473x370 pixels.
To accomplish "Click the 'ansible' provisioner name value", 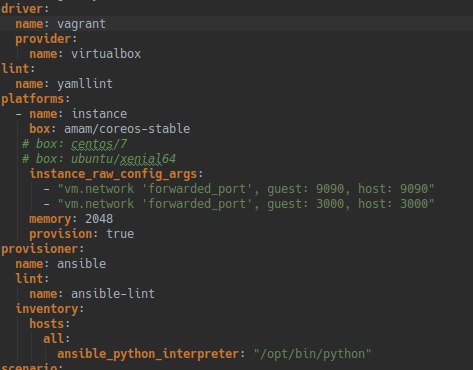I will (x=81, y=264).
